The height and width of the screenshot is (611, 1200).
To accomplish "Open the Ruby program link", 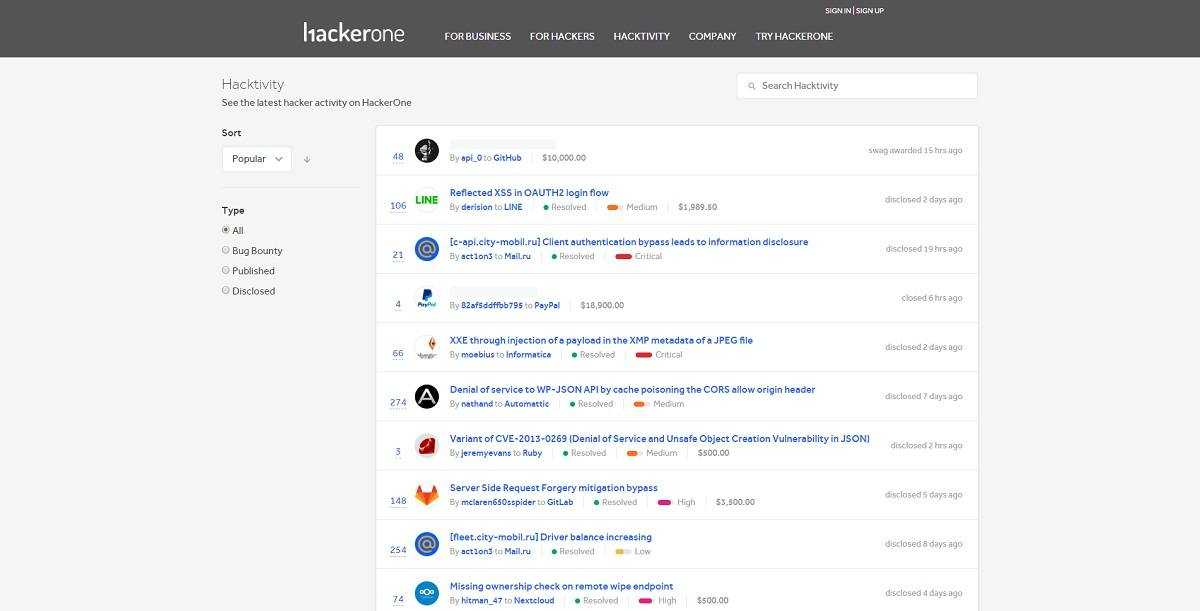I will pyautogui.click(x=532, y=453).
